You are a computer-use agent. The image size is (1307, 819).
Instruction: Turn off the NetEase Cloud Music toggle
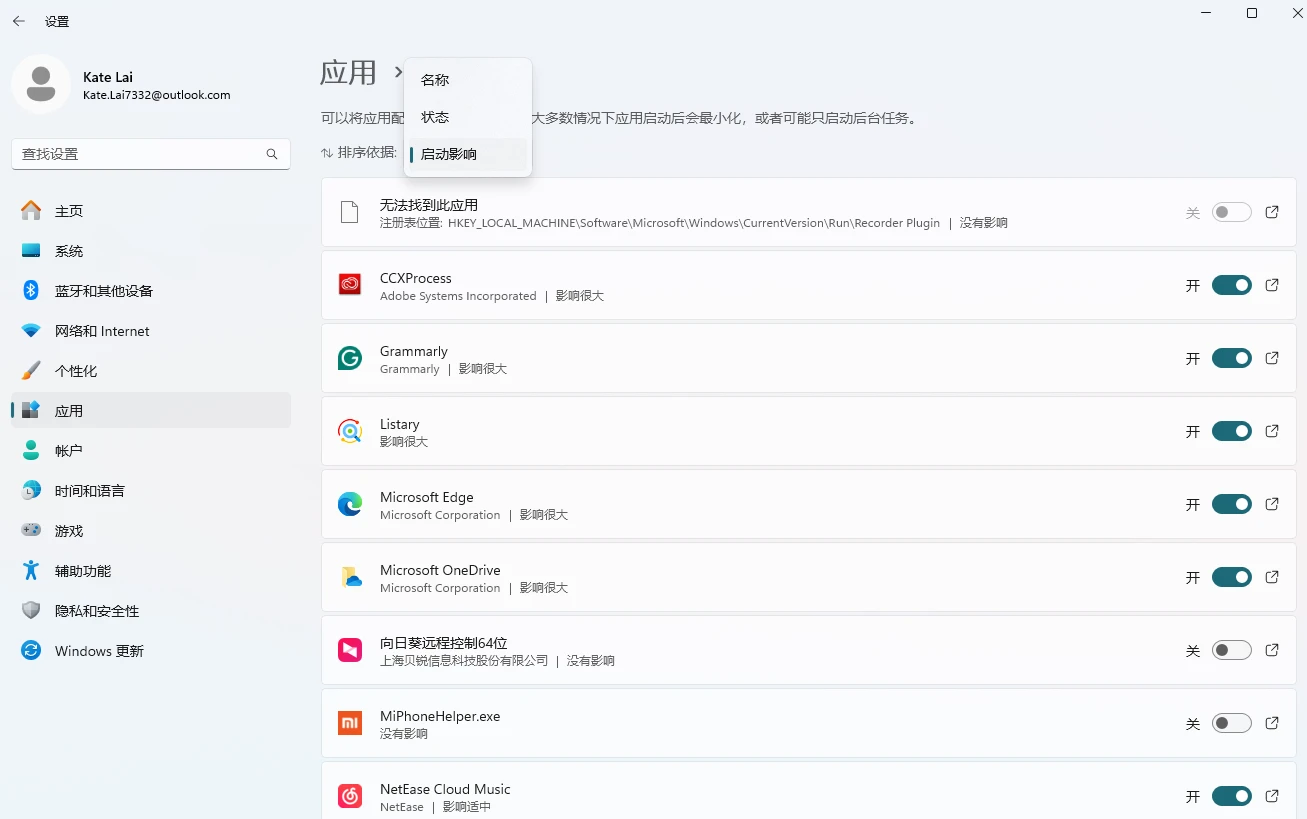tap(1231, 796)
